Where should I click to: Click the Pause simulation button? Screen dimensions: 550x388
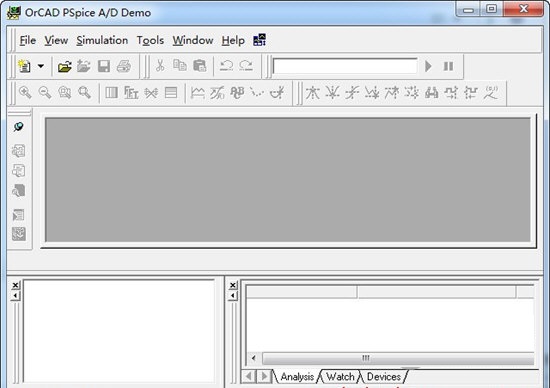point(448,66)
